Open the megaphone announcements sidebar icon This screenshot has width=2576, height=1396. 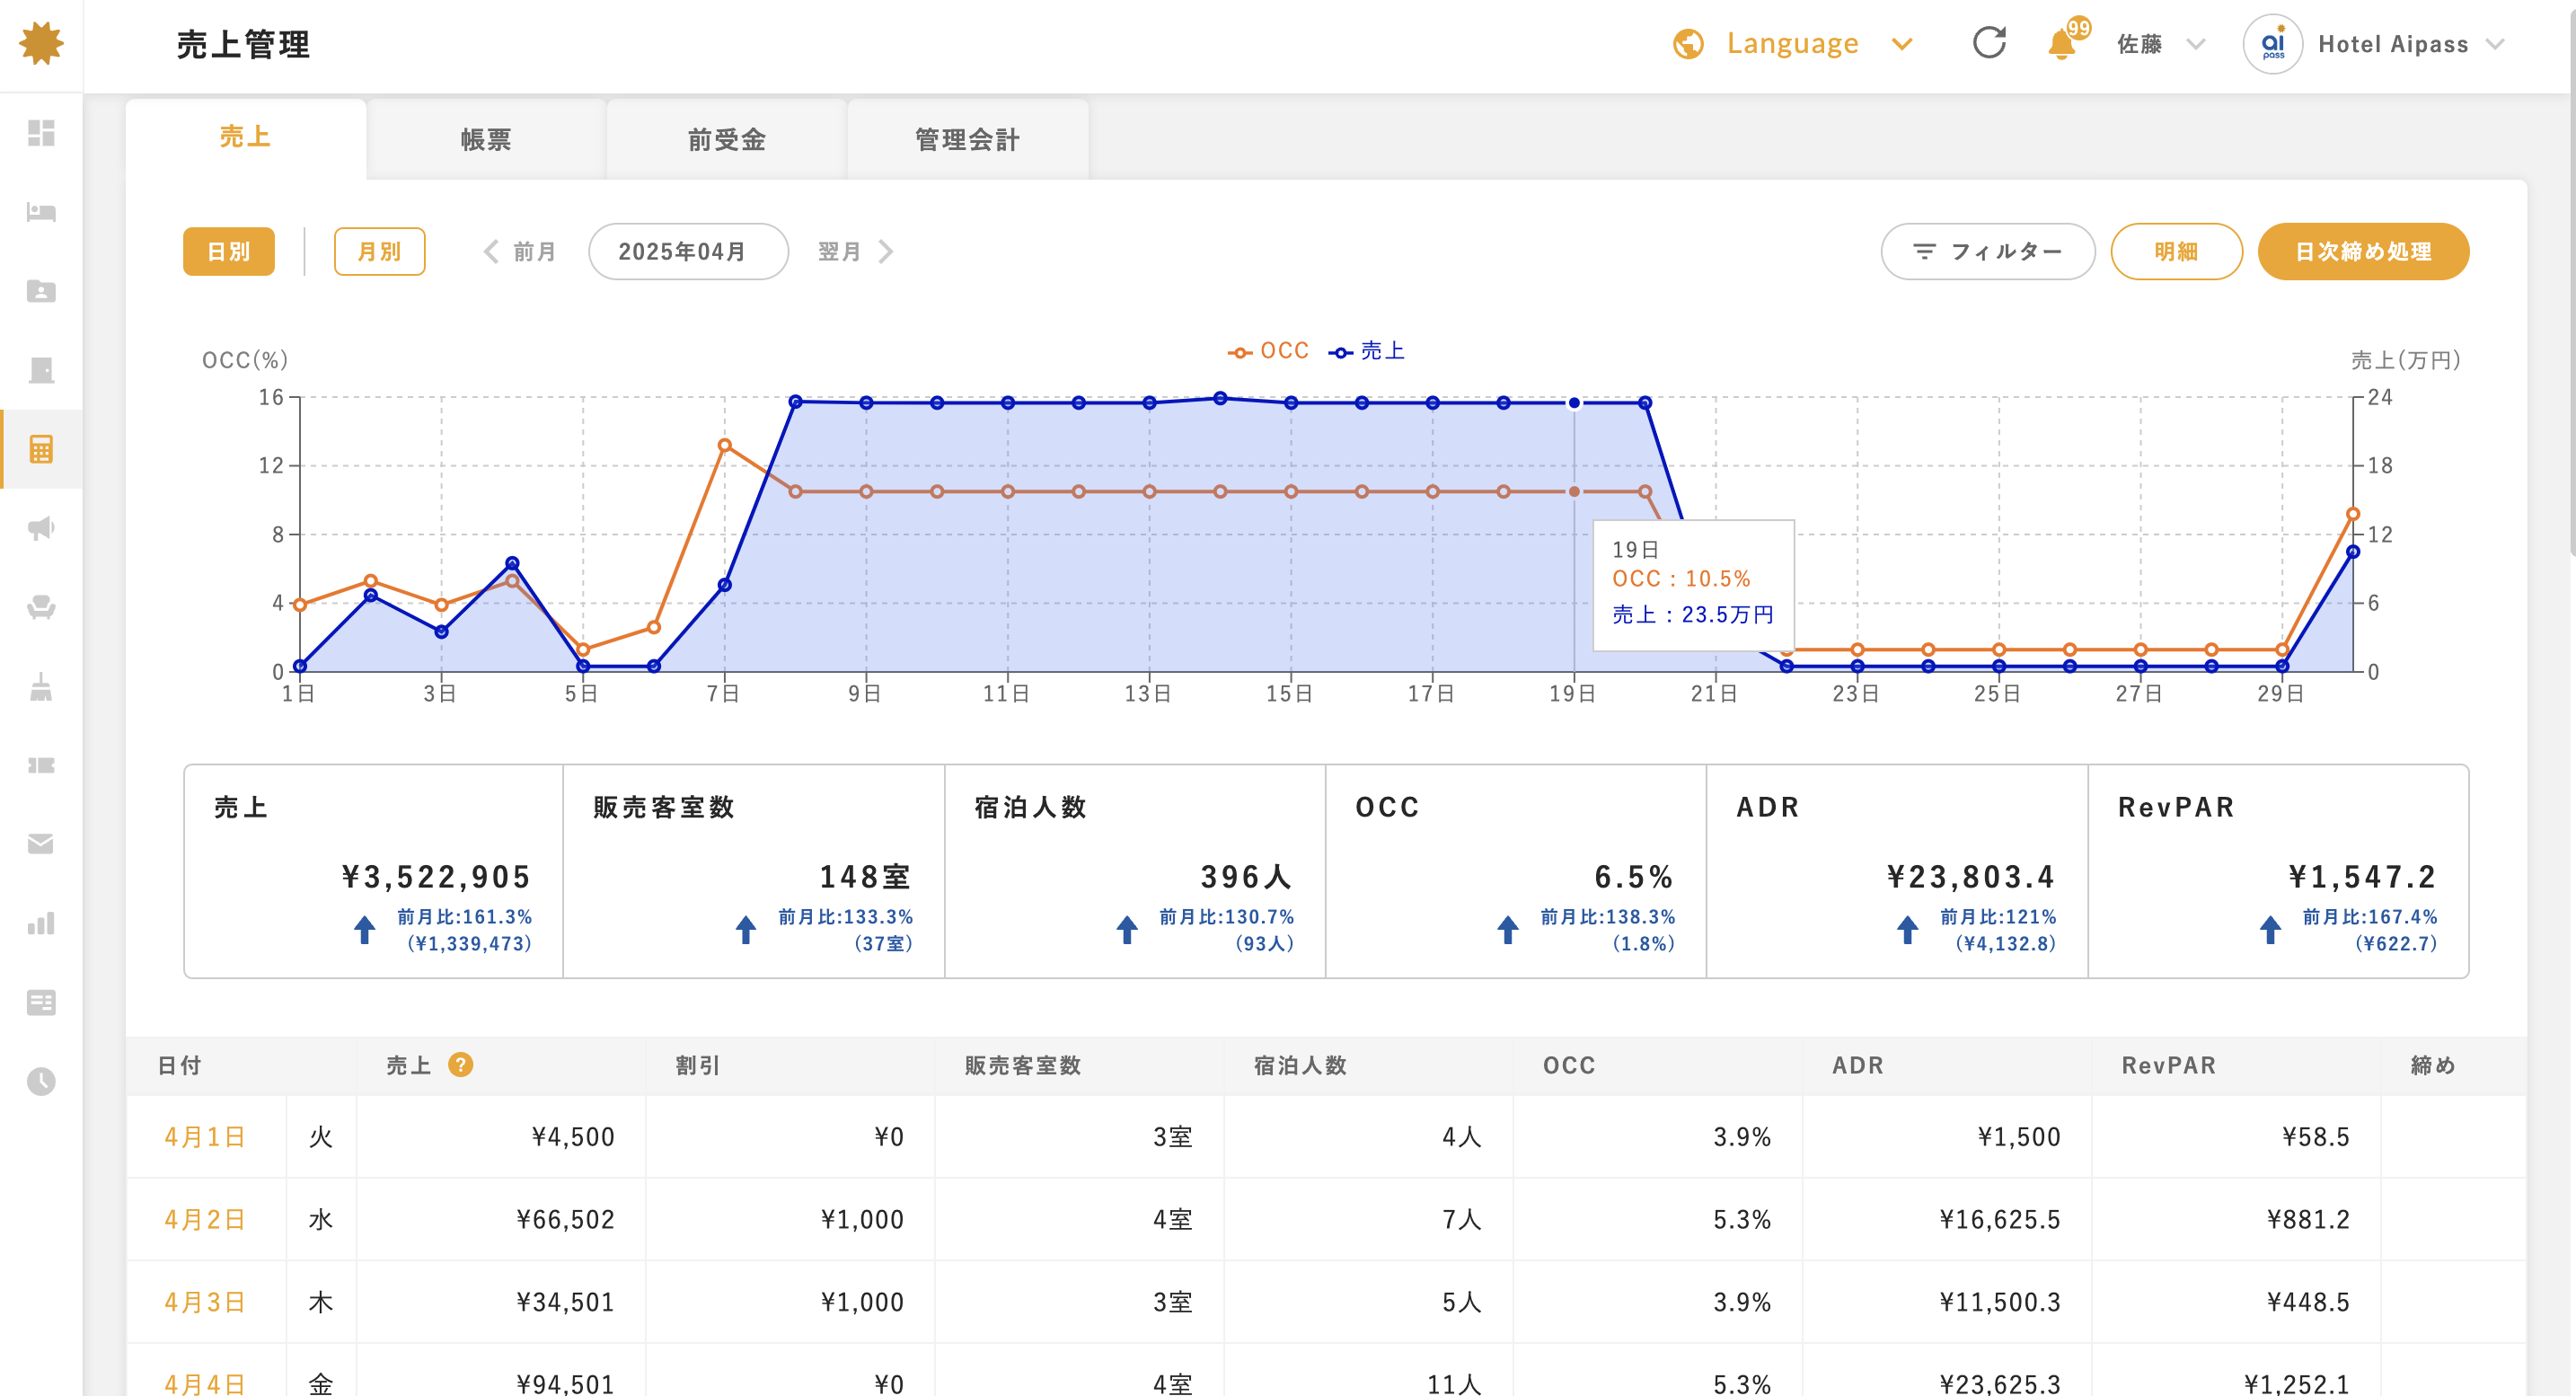(x=41, y=528)
